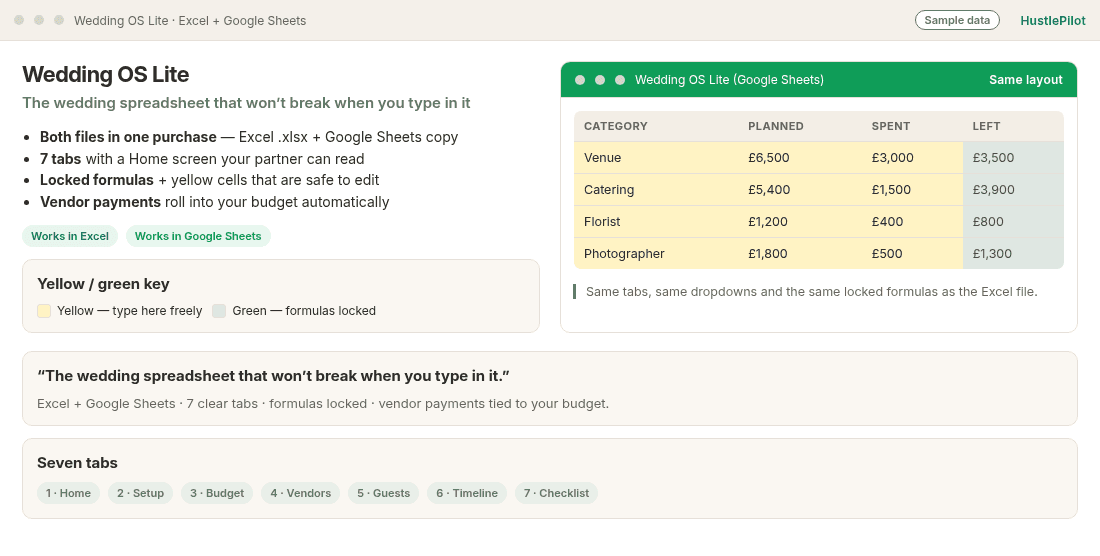The image size is (1100, 556).
Task: Click the £1,800 planned cell
Action: coord(800,253)
